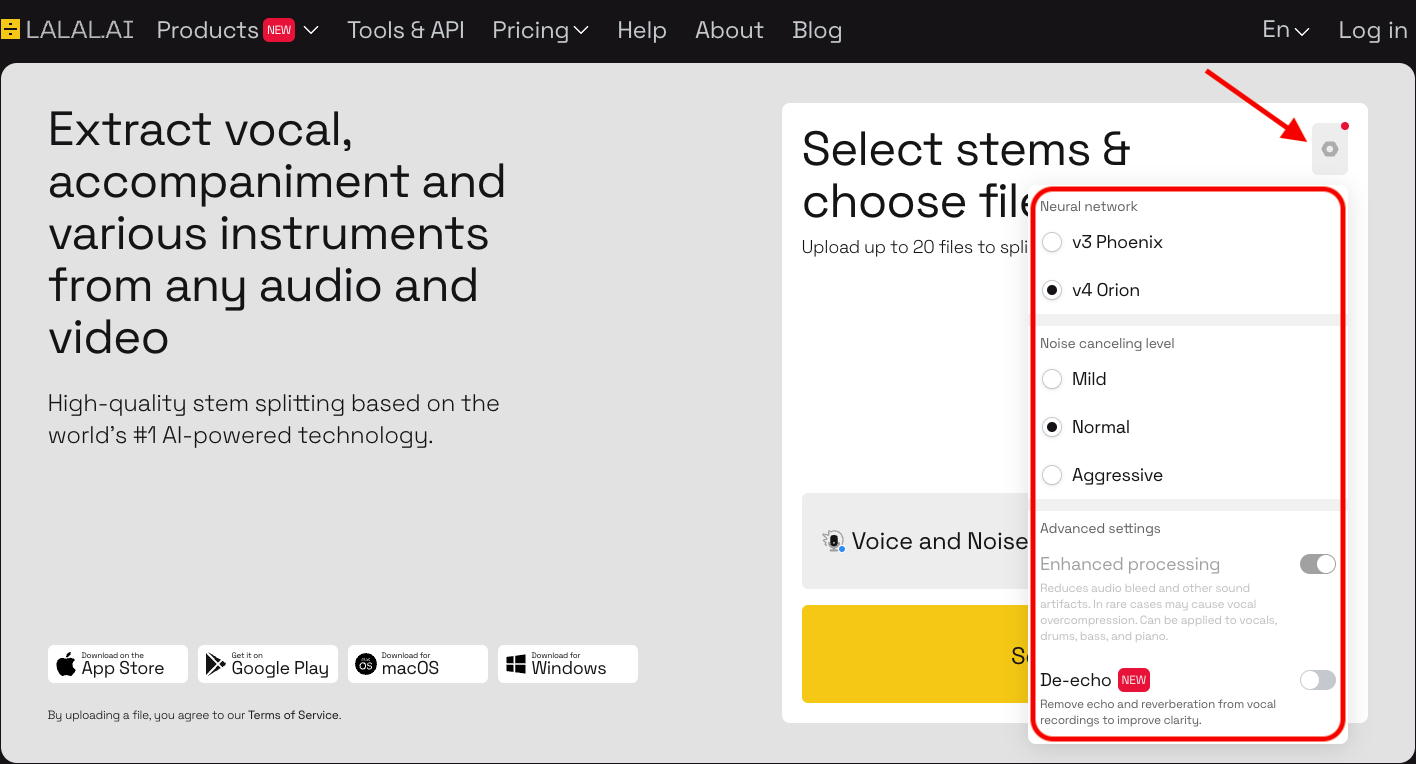The width and height of the screenshot is (1416, 764).
Task: Choose Normal noise canceling level
Action: (x=1052, y=427)
